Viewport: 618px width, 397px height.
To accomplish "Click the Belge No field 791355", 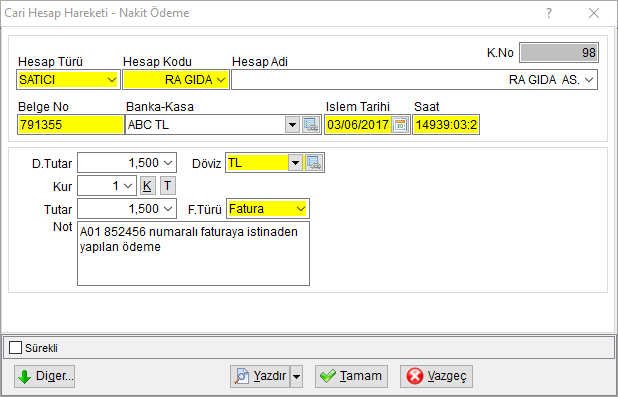I will pyautogui.click(x=71, y=125).
